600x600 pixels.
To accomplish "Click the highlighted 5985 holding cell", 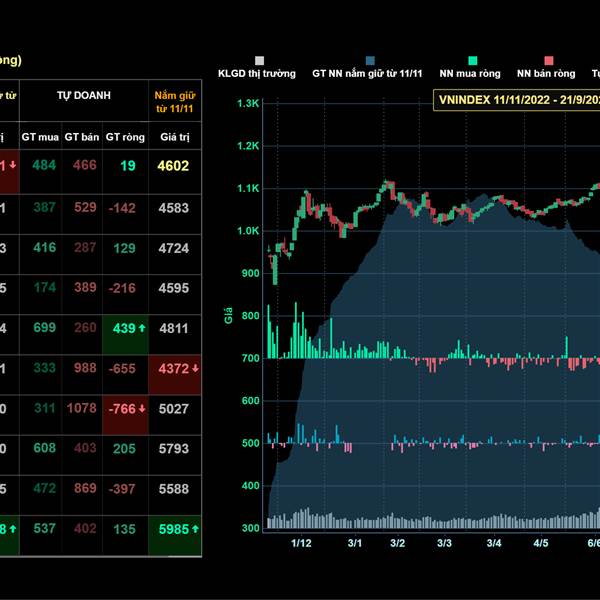I will pos(175,535).
